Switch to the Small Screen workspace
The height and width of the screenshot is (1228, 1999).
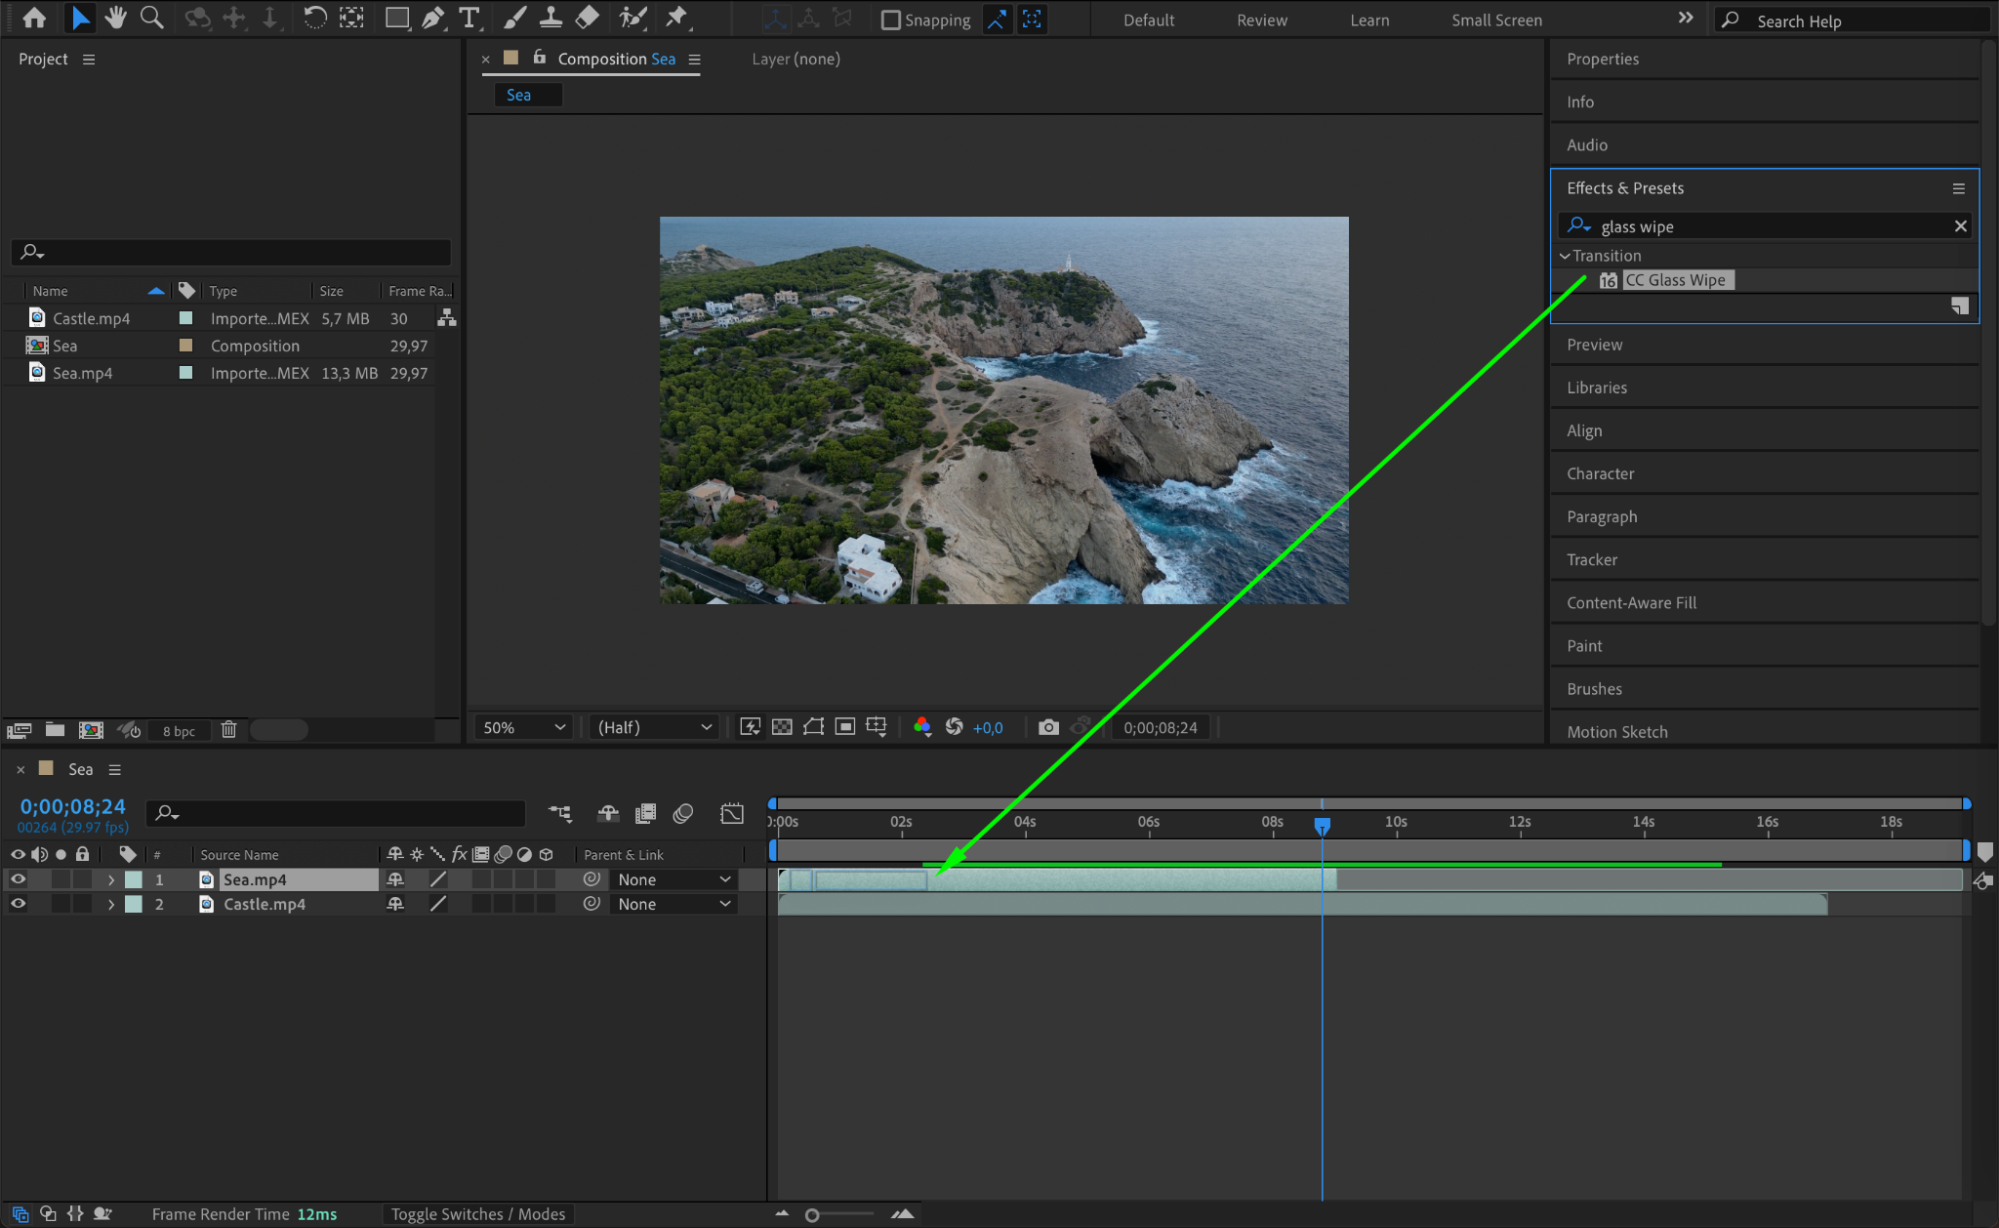click(1496, 20)
